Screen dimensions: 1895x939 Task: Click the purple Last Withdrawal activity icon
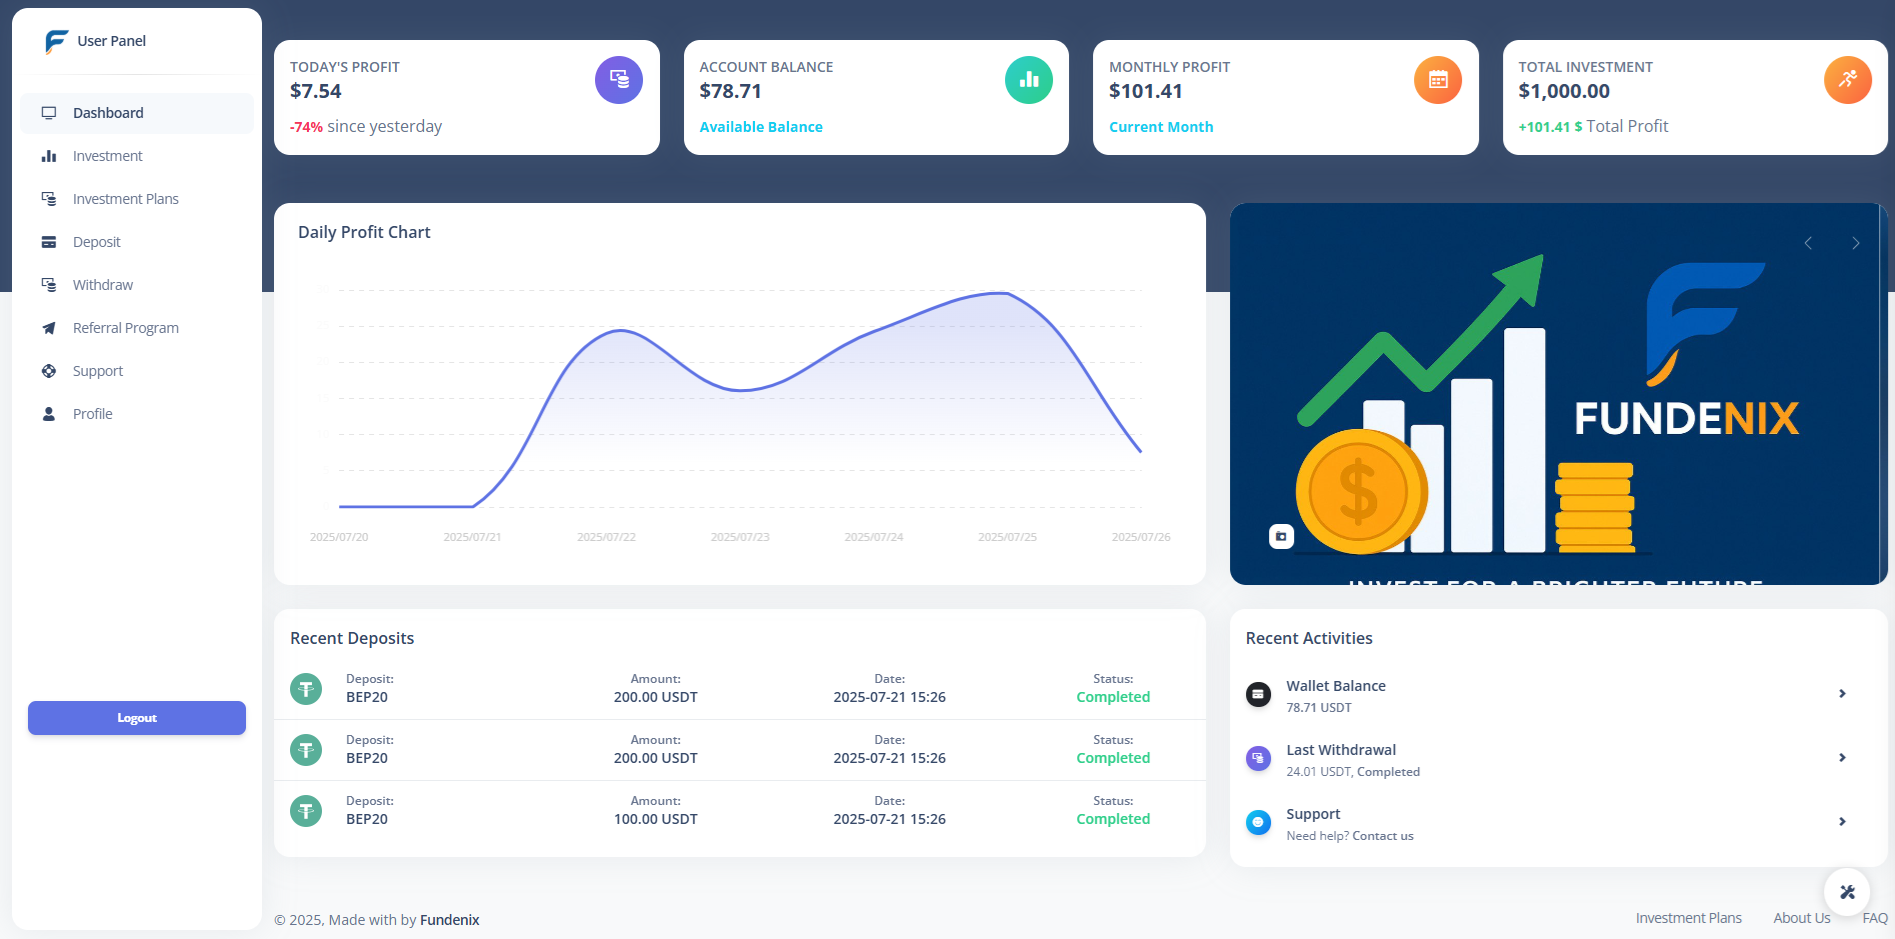[1258, 758]
